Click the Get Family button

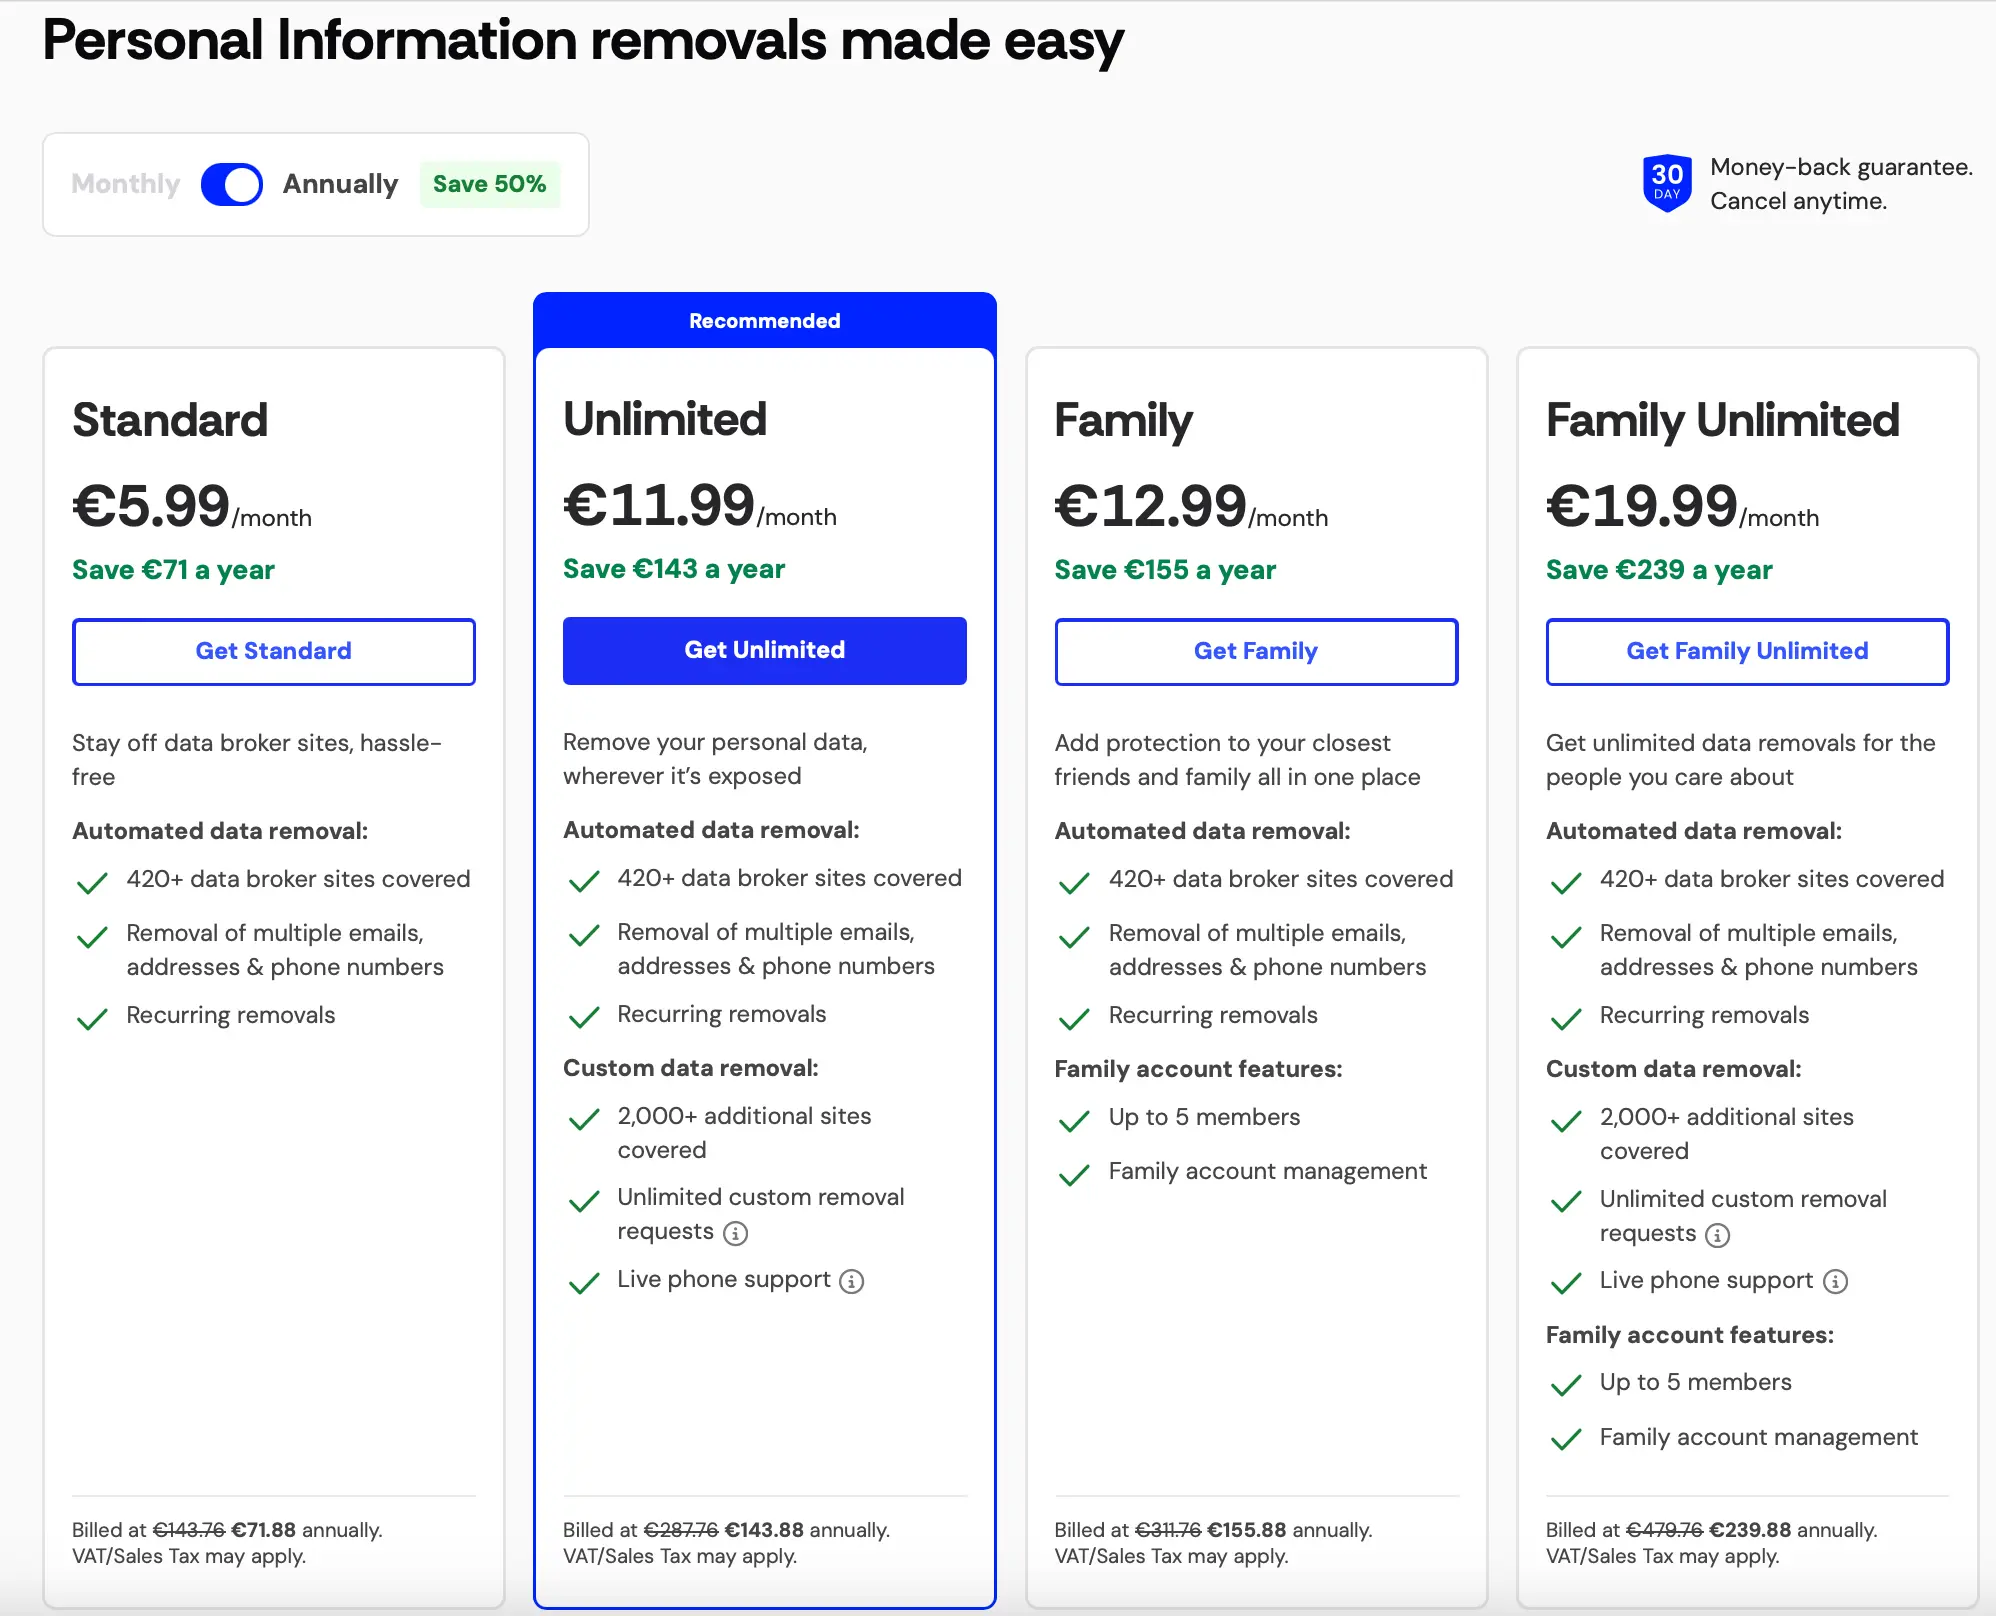pos(1255,651)
